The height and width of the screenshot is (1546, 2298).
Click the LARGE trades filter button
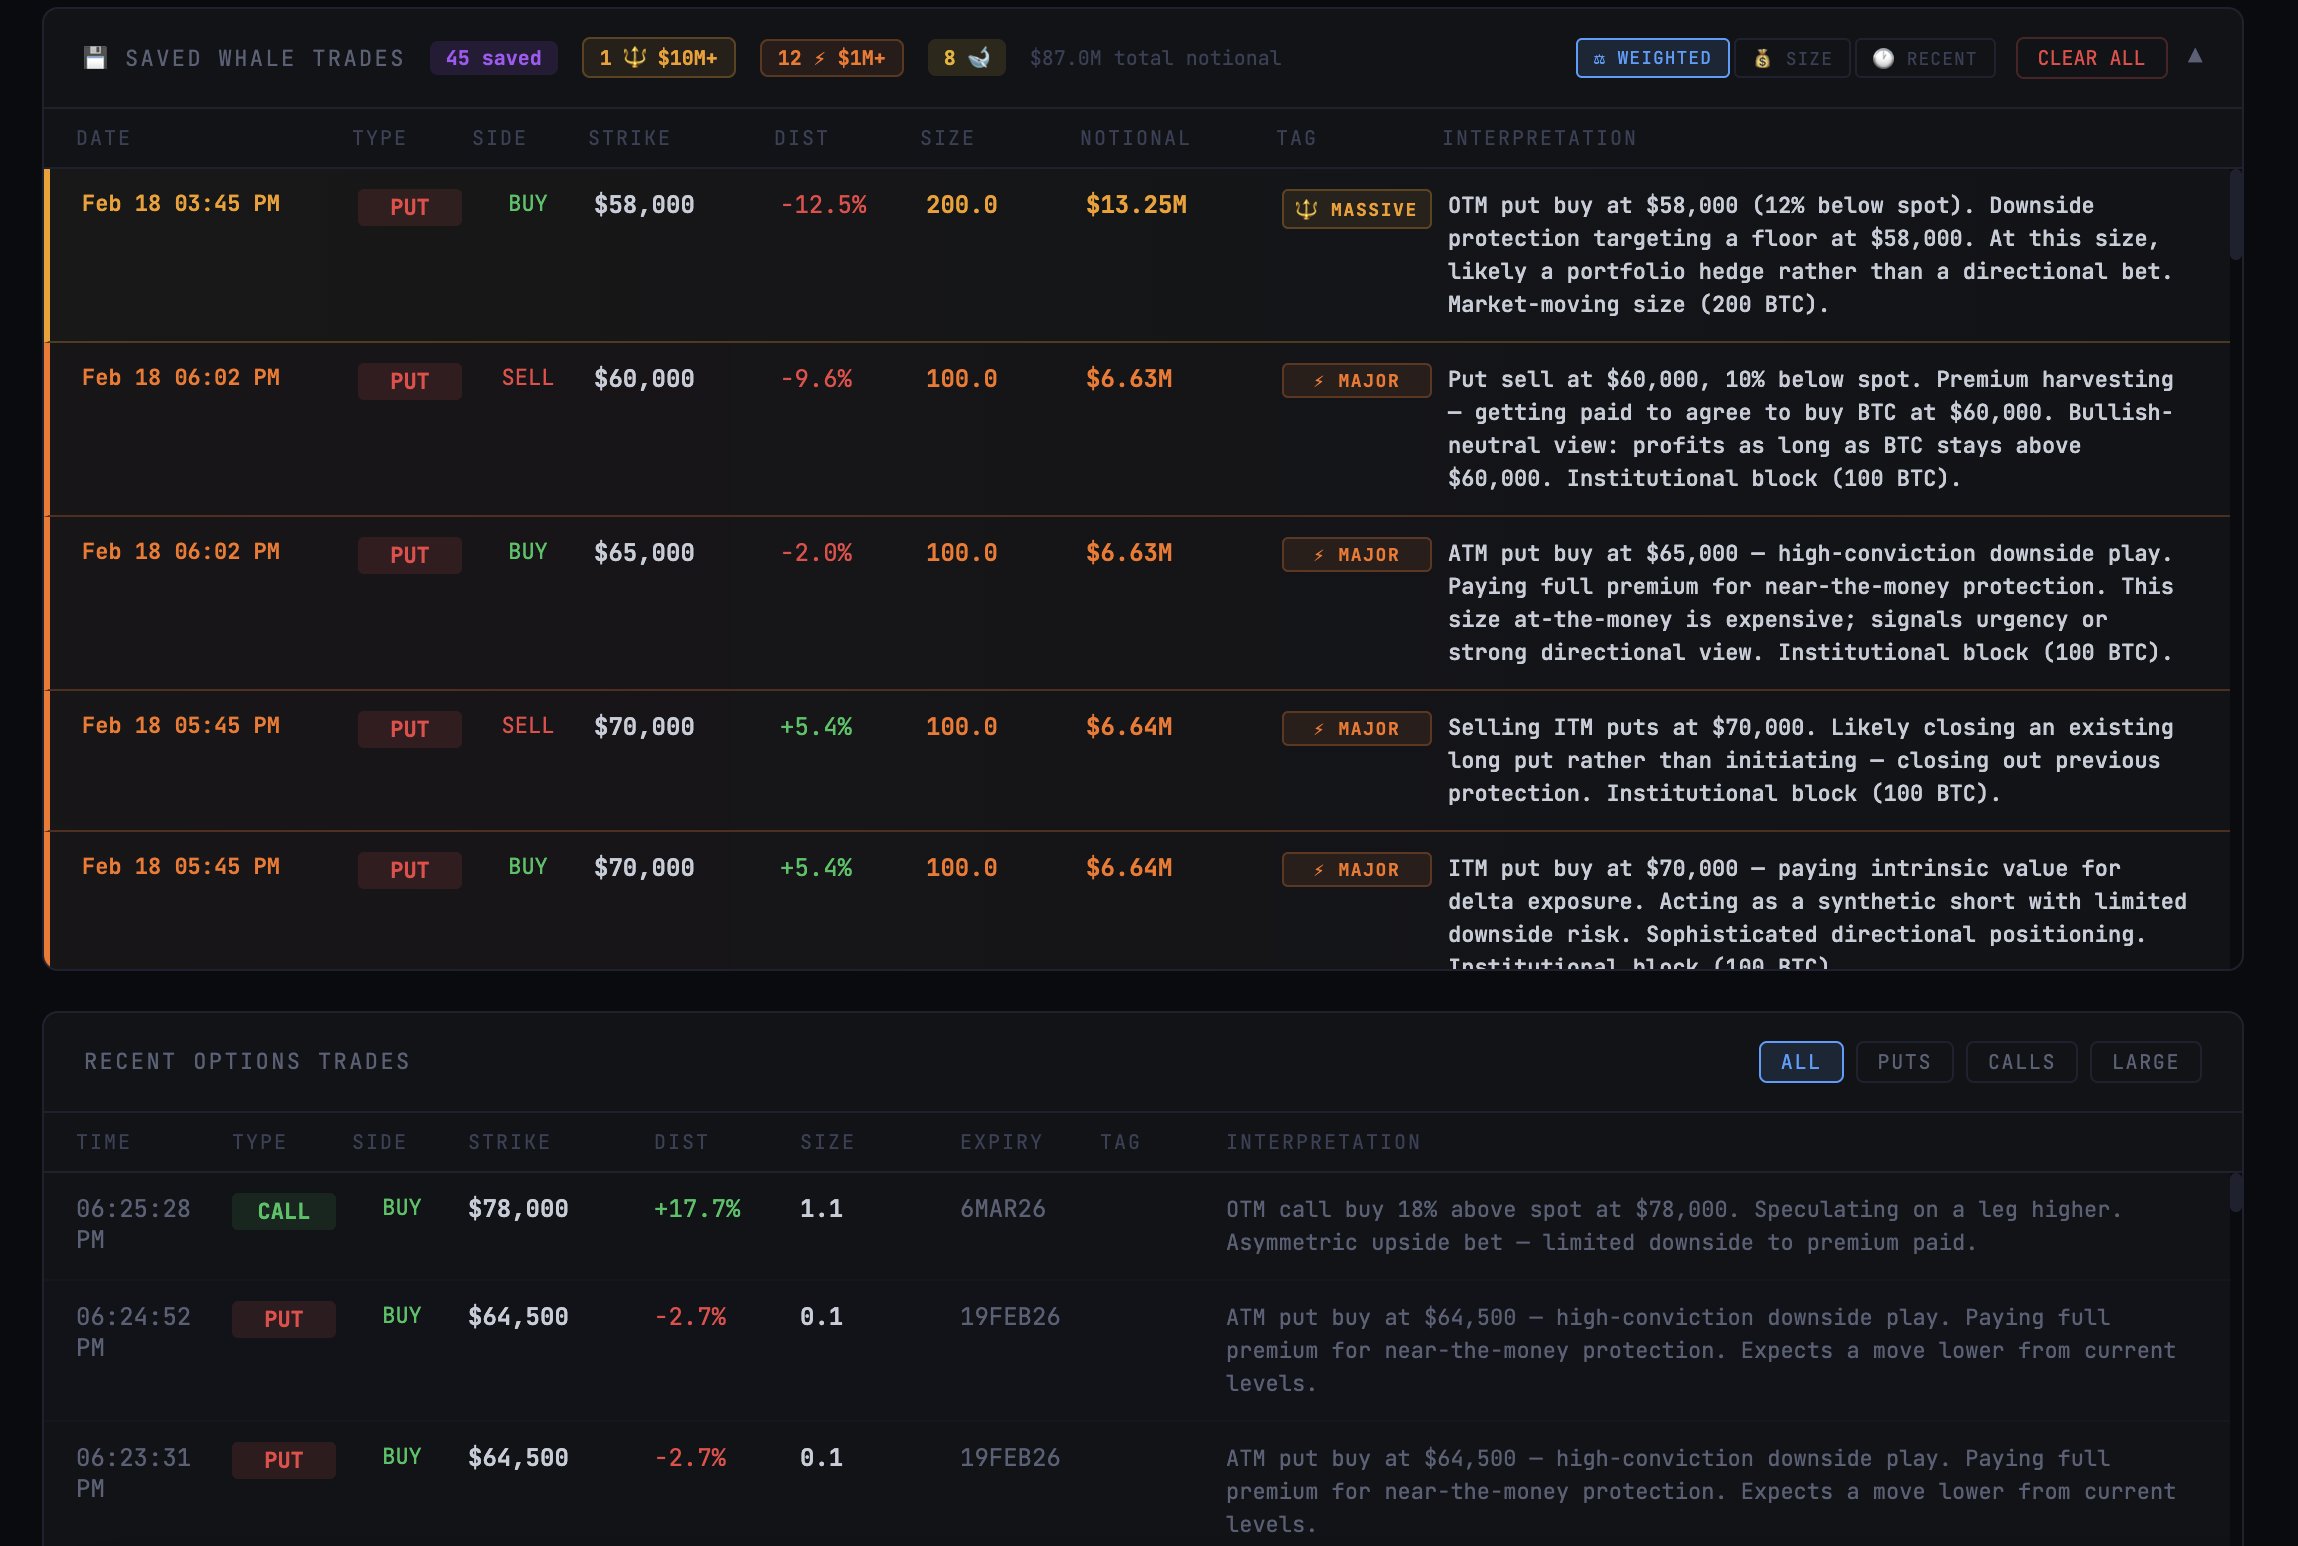2143,1061
